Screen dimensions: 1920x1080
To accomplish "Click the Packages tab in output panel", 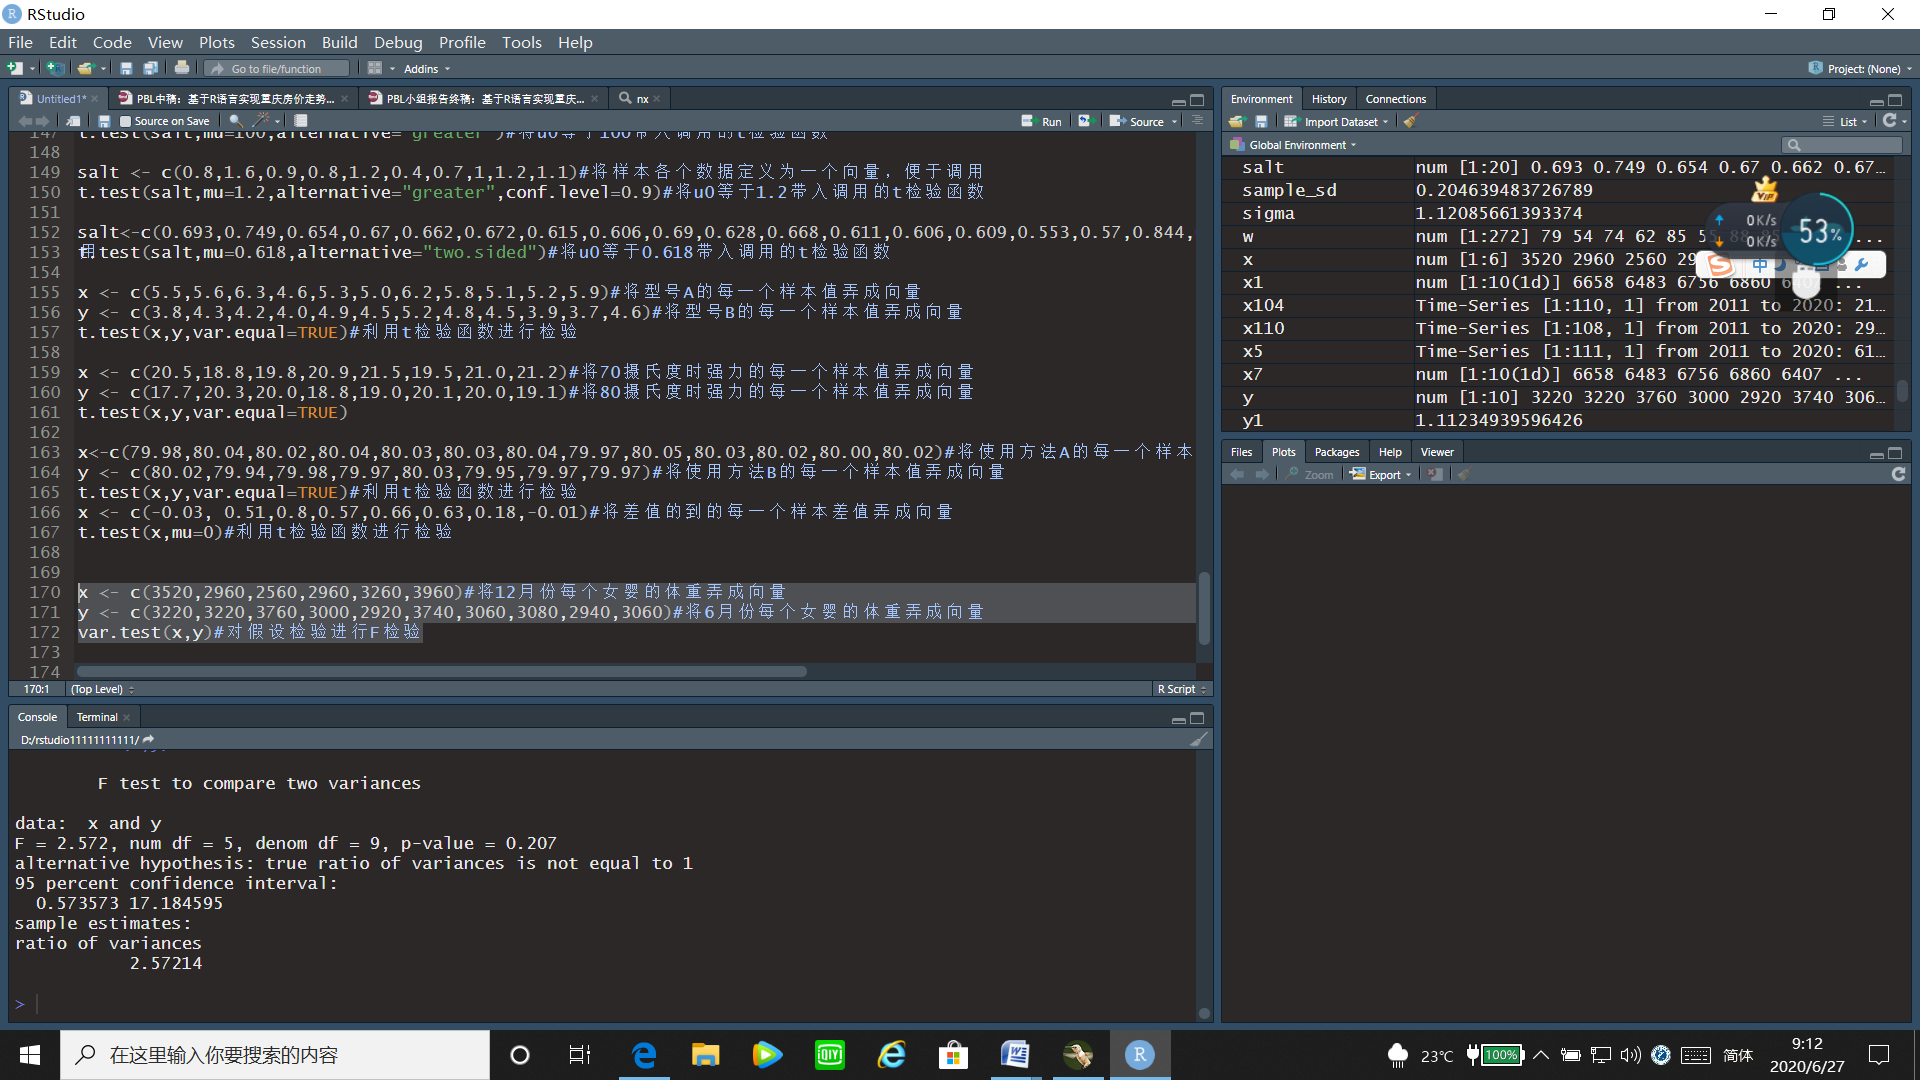I will coord(1335,450).
